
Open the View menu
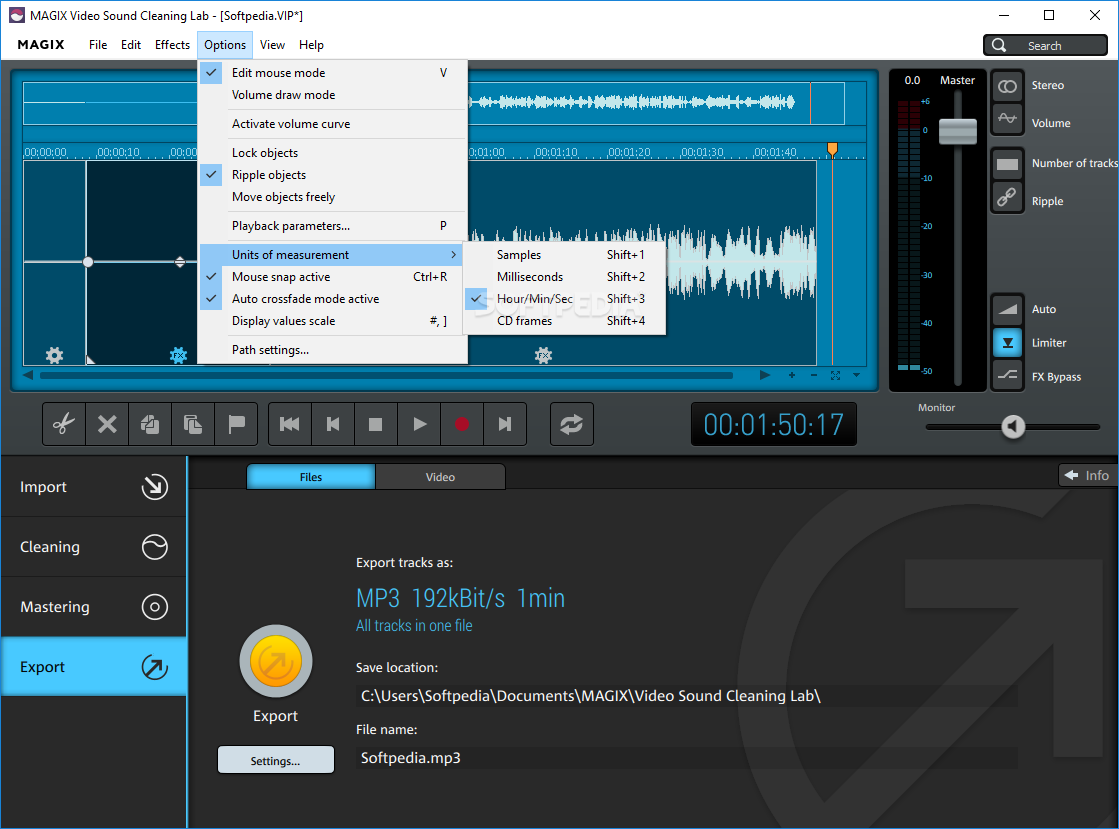(272, 45)
